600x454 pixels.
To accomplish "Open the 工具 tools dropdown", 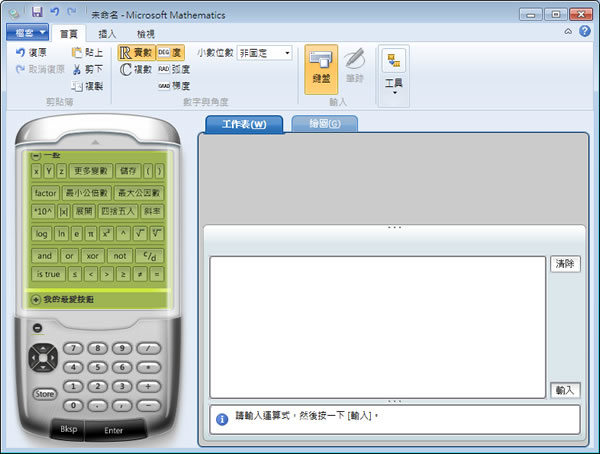I will [394, 76].
